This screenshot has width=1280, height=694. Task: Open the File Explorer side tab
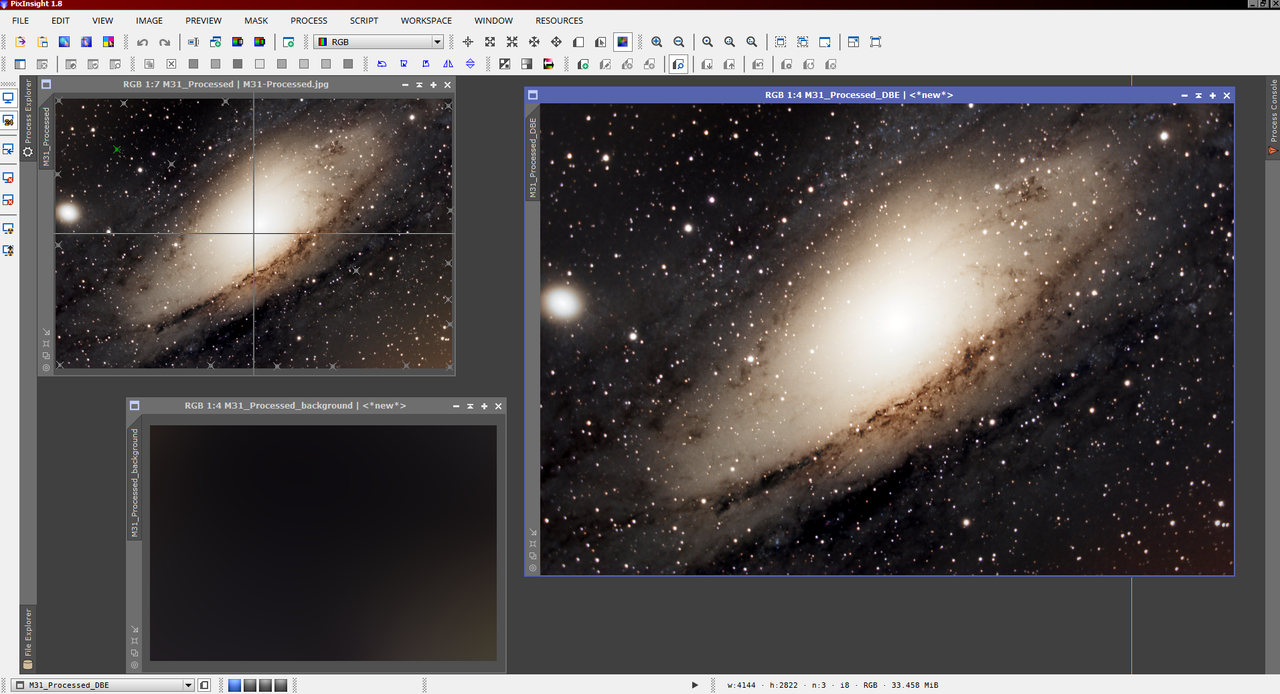tap(28, 638)
